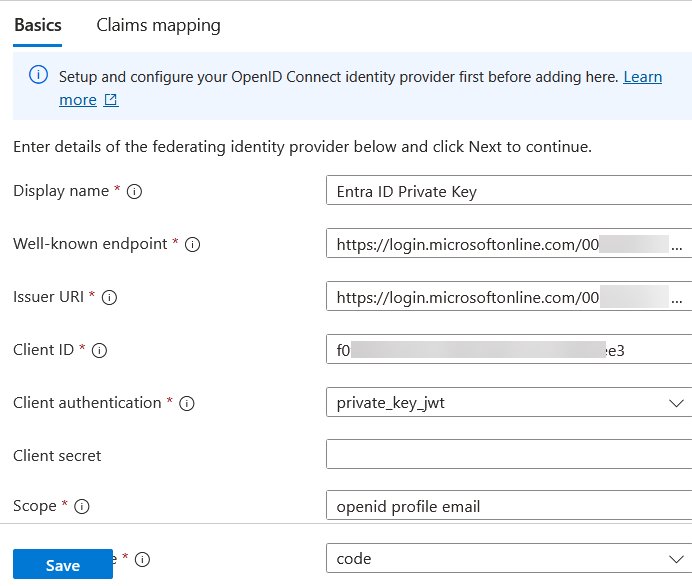Click the external-link icon after Learn more

(111, 100)
